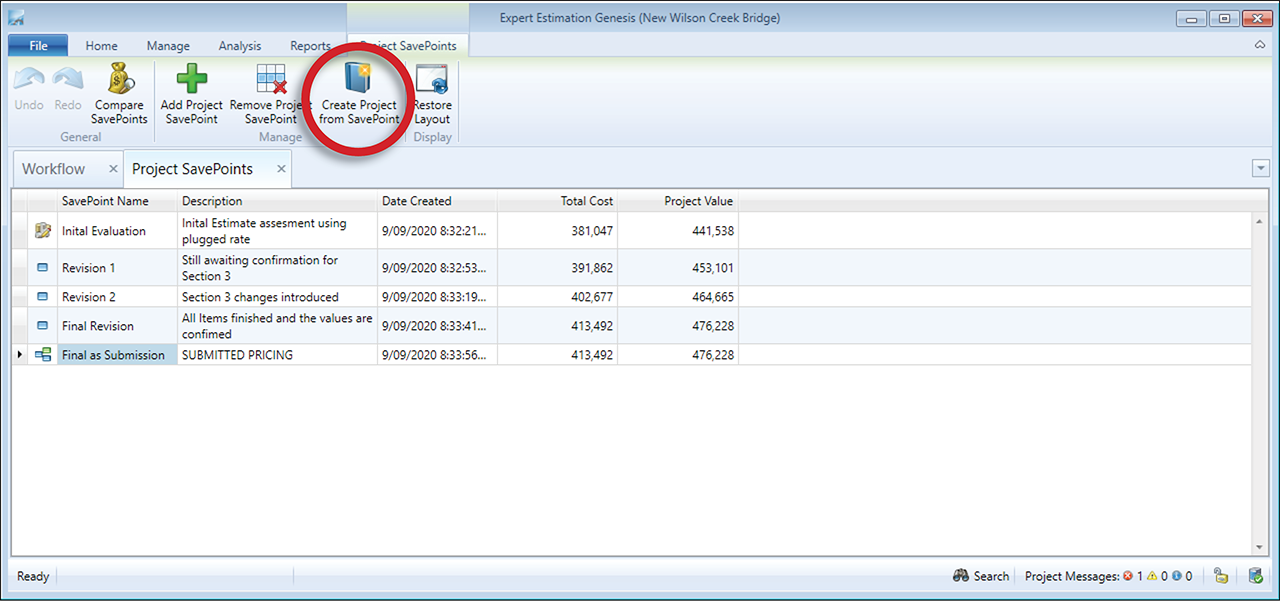Click the lock icon in status bar
This screenshot has width=1280, height=601.
pos(1221,576)
